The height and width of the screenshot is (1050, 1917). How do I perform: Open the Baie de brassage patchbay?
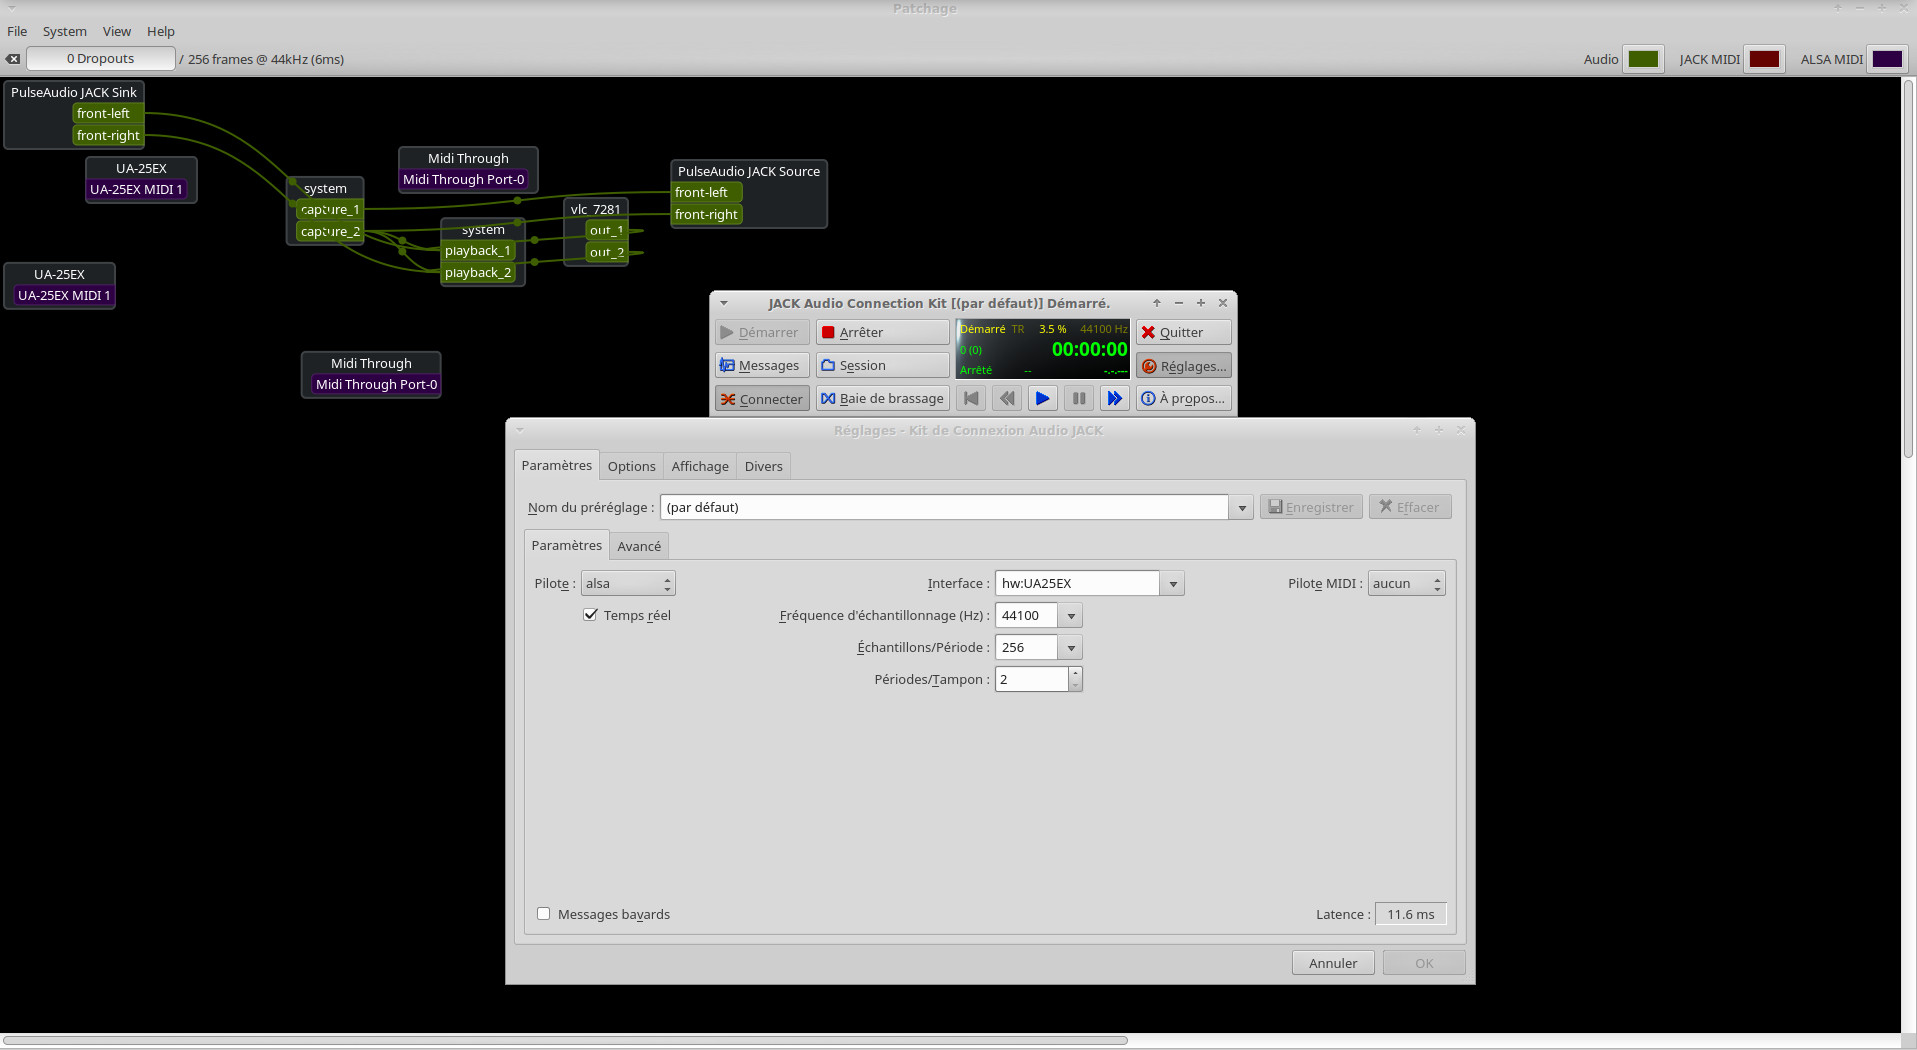[x=882, y=399]
